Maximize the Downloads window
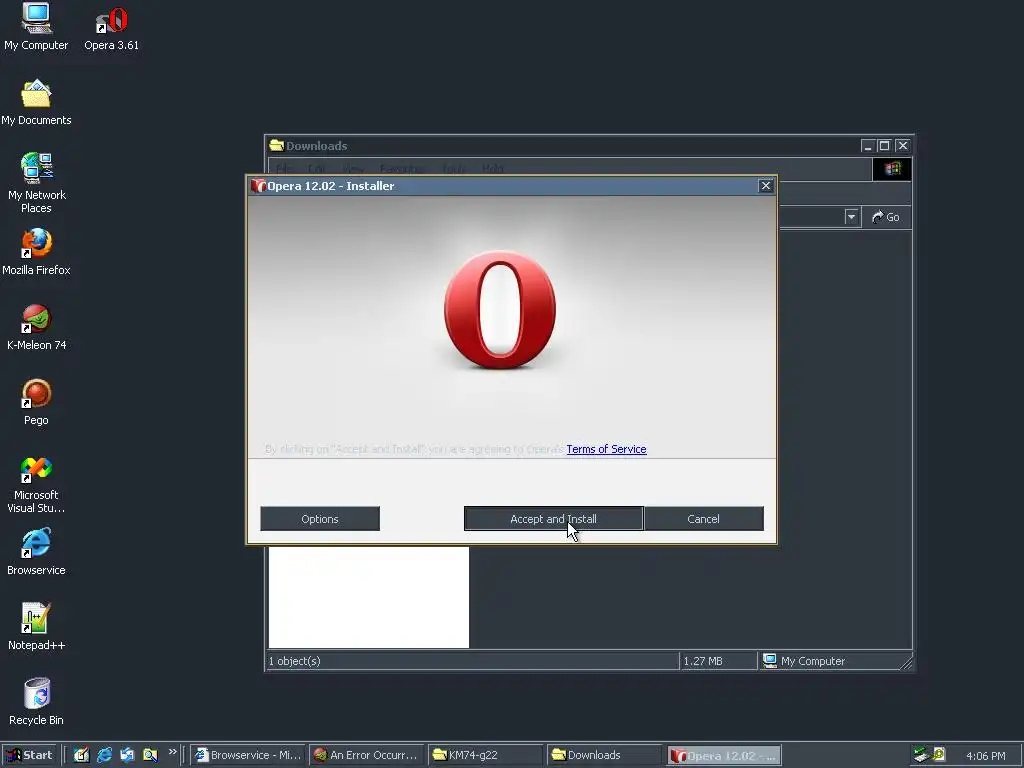The height and width of the screenshot is (768, 1024). 884,146
